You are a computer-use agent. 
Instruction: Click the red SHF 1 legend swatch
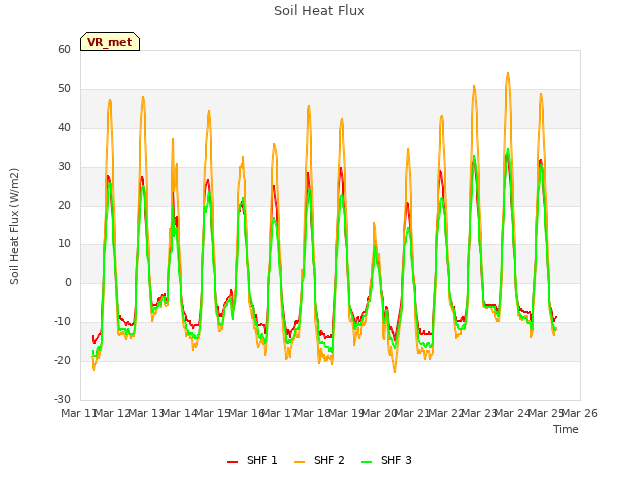pos(233,462)
